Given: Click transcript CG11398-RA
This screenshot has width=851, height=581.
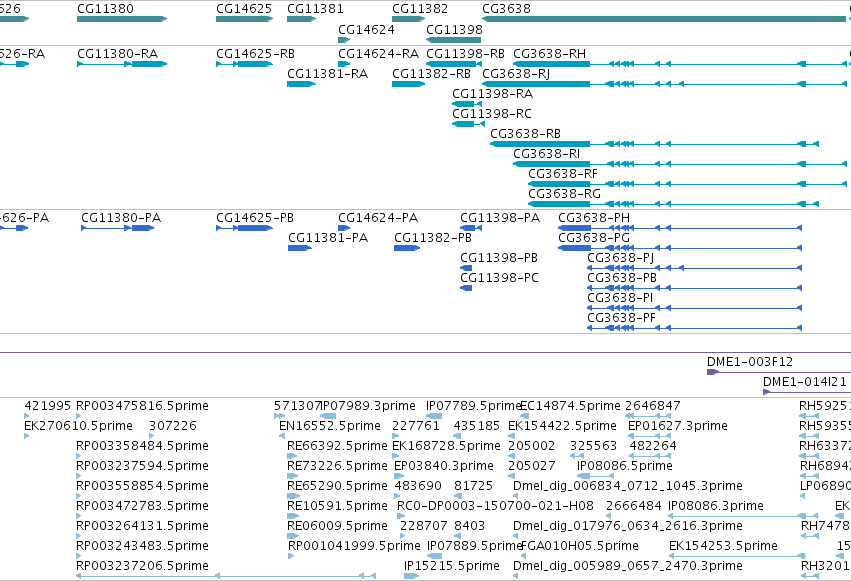Looking at the screenshot, I should tap(467, 104).
